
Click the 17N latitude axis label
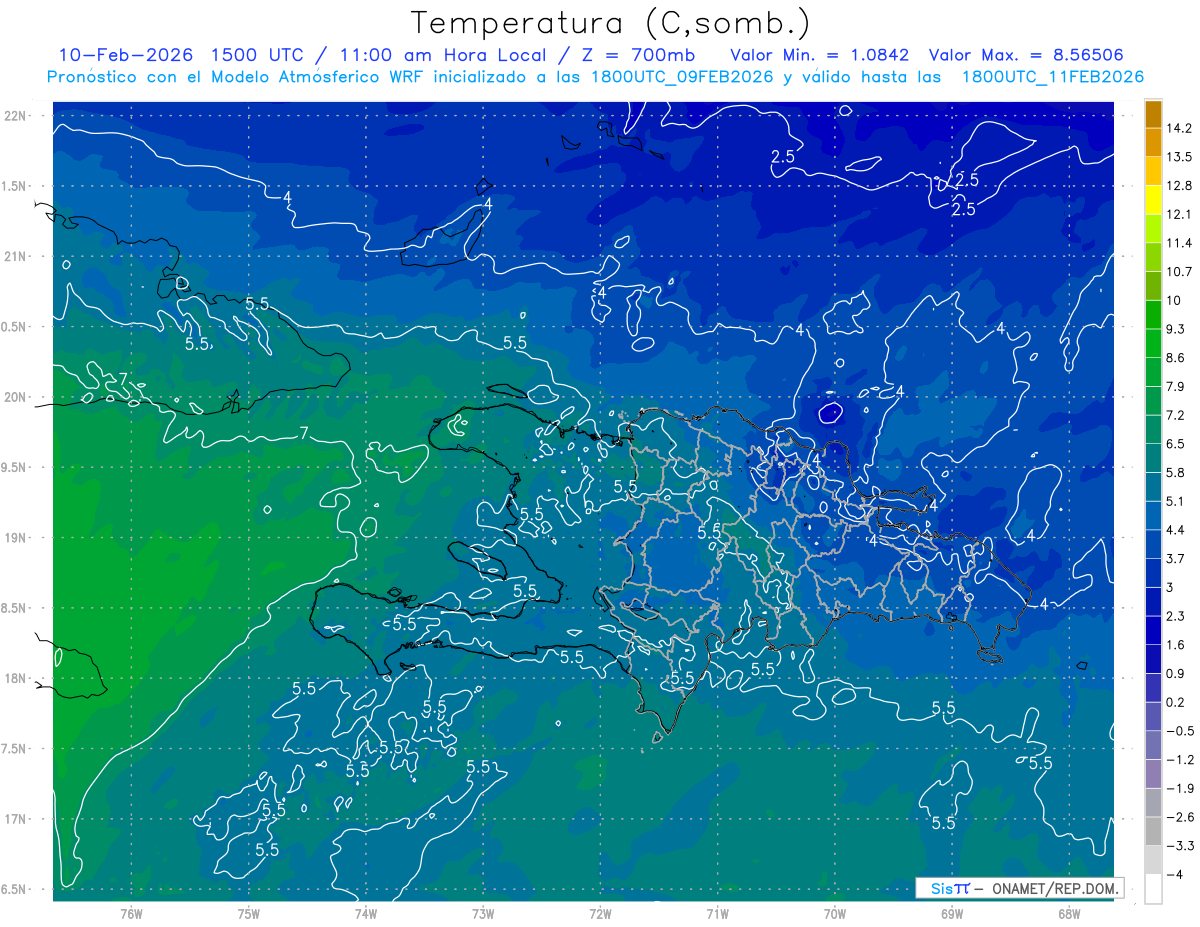pyautogui.click(x=16, y=819)
